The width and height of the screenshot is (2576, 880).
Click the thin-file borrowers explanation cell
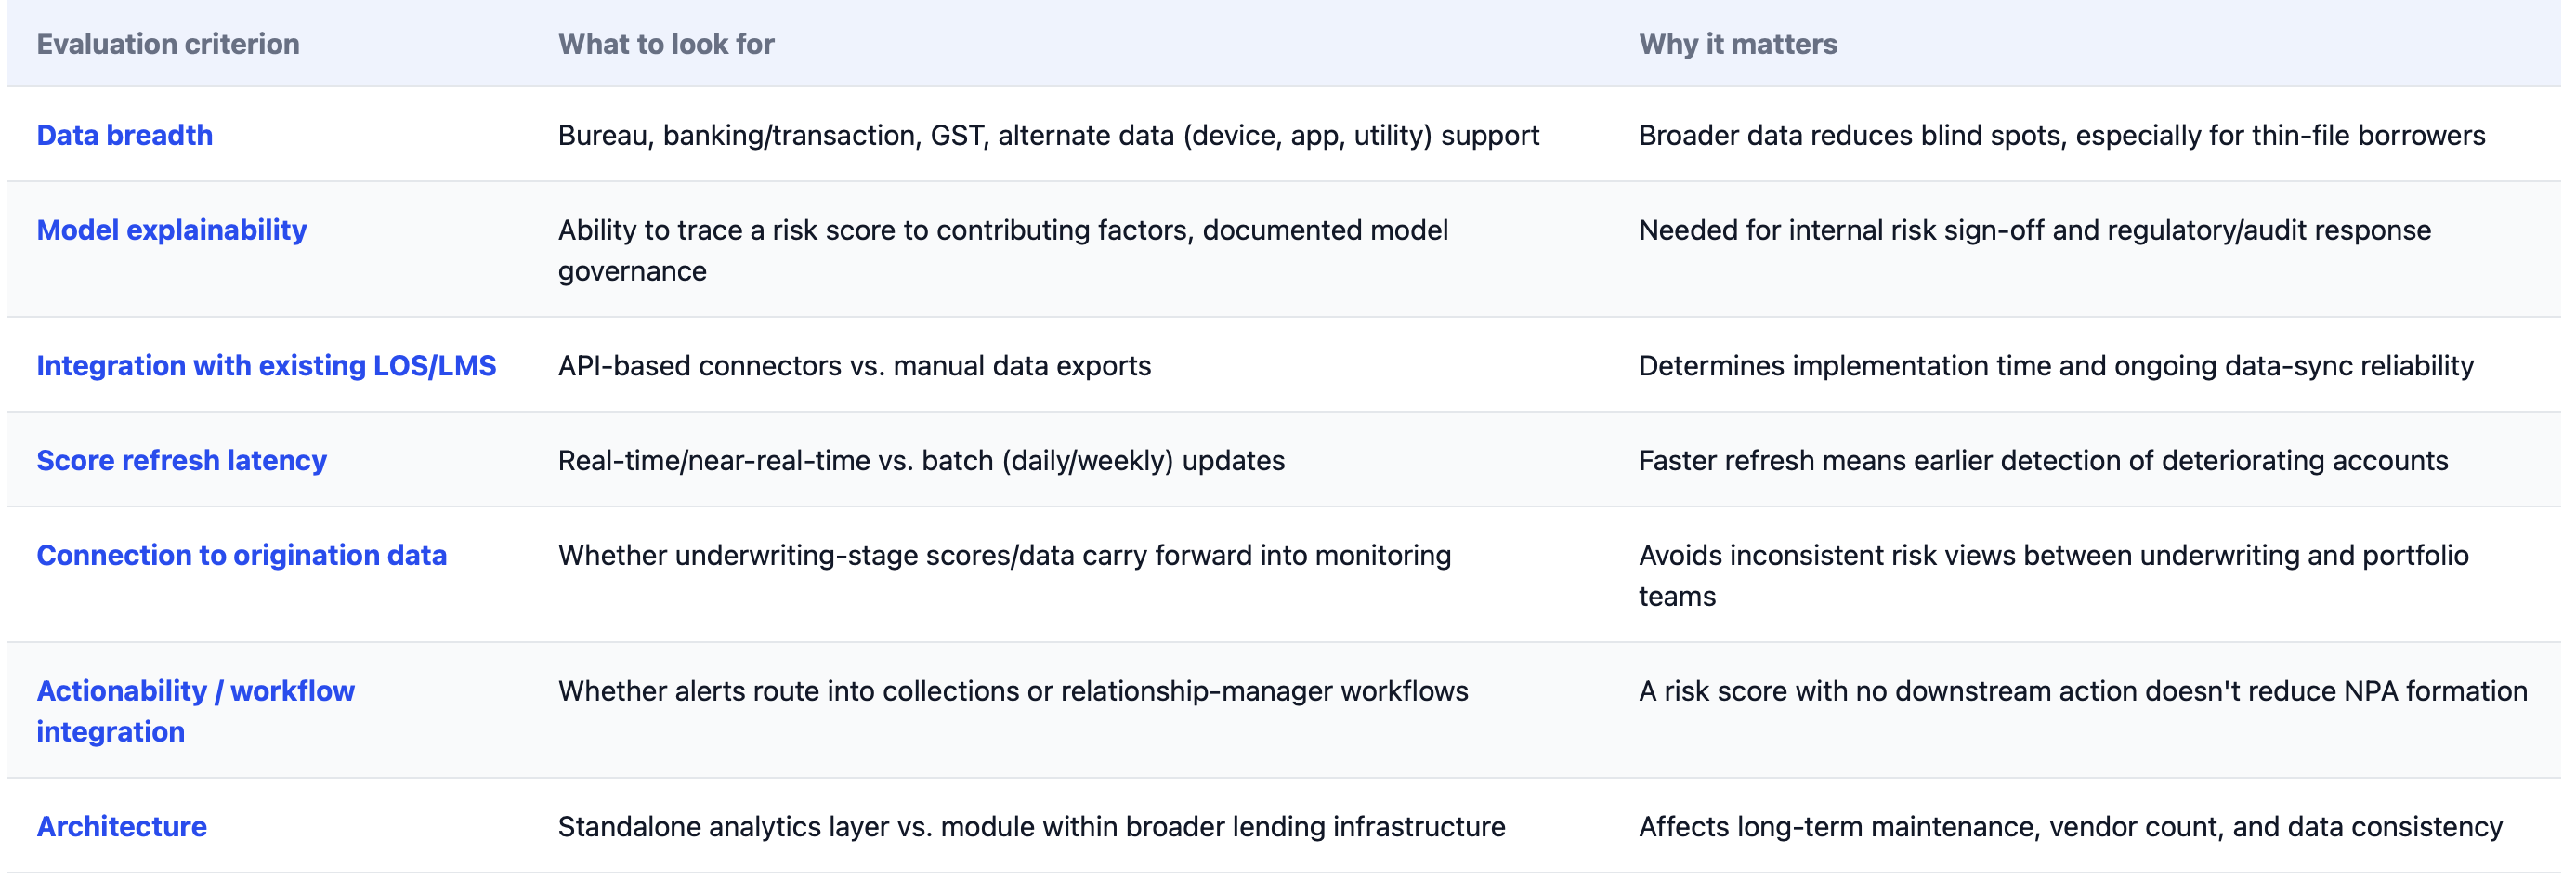[x=2062, y=135]
